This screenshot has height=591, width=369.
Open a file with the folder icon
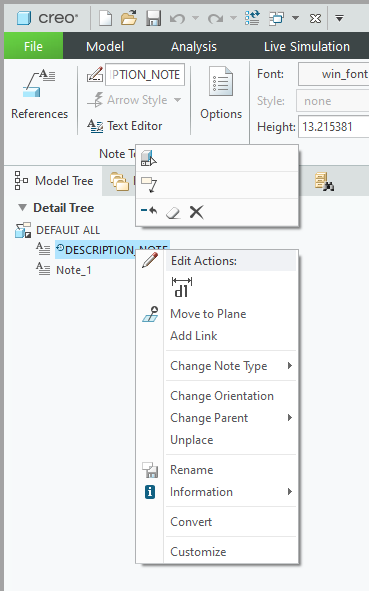(129, 18)
